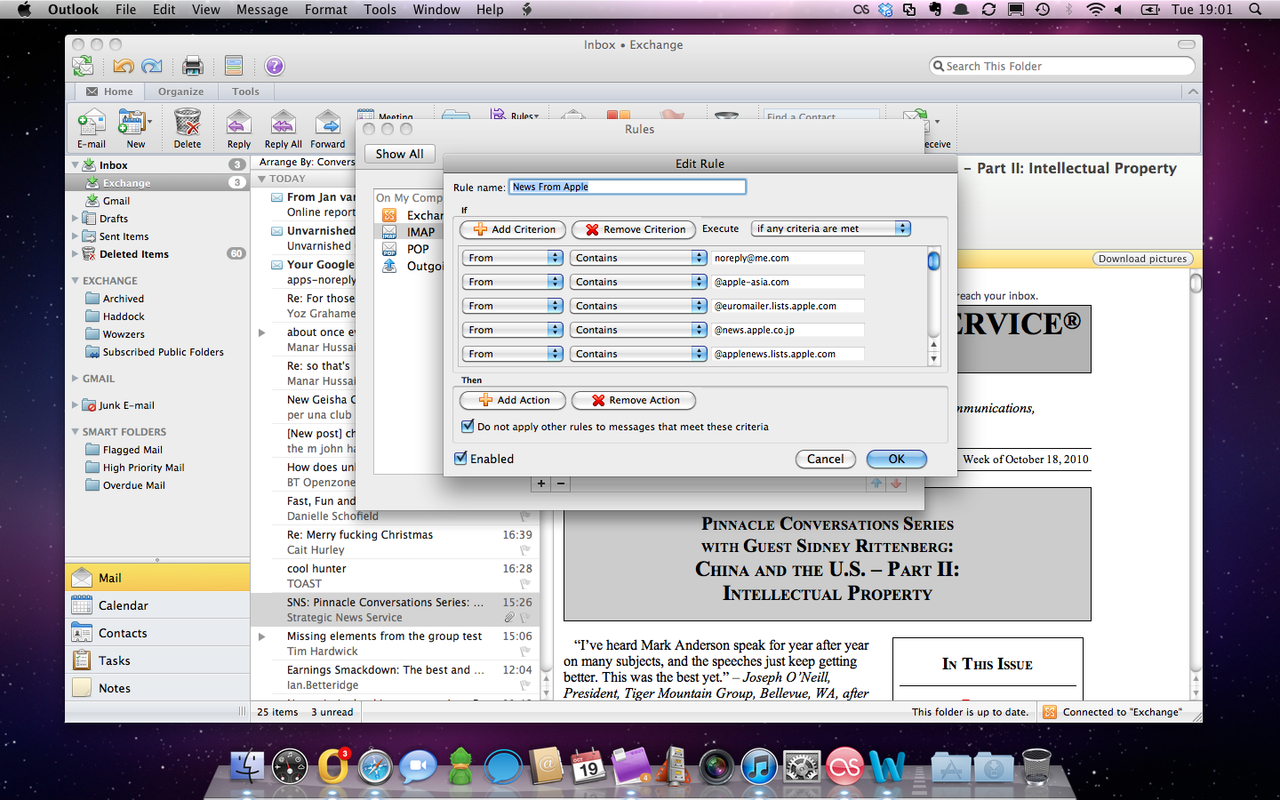Open From dropdown for @euromailer.lists.apple.com row

click(x=513, y=305)
